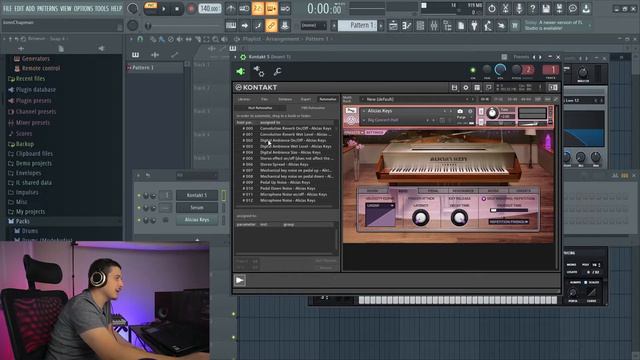Click Kontakt plugin speaker icon
The width and height of the screenshot is (640, 360).
pyautogui.click(x=240, y=72)
